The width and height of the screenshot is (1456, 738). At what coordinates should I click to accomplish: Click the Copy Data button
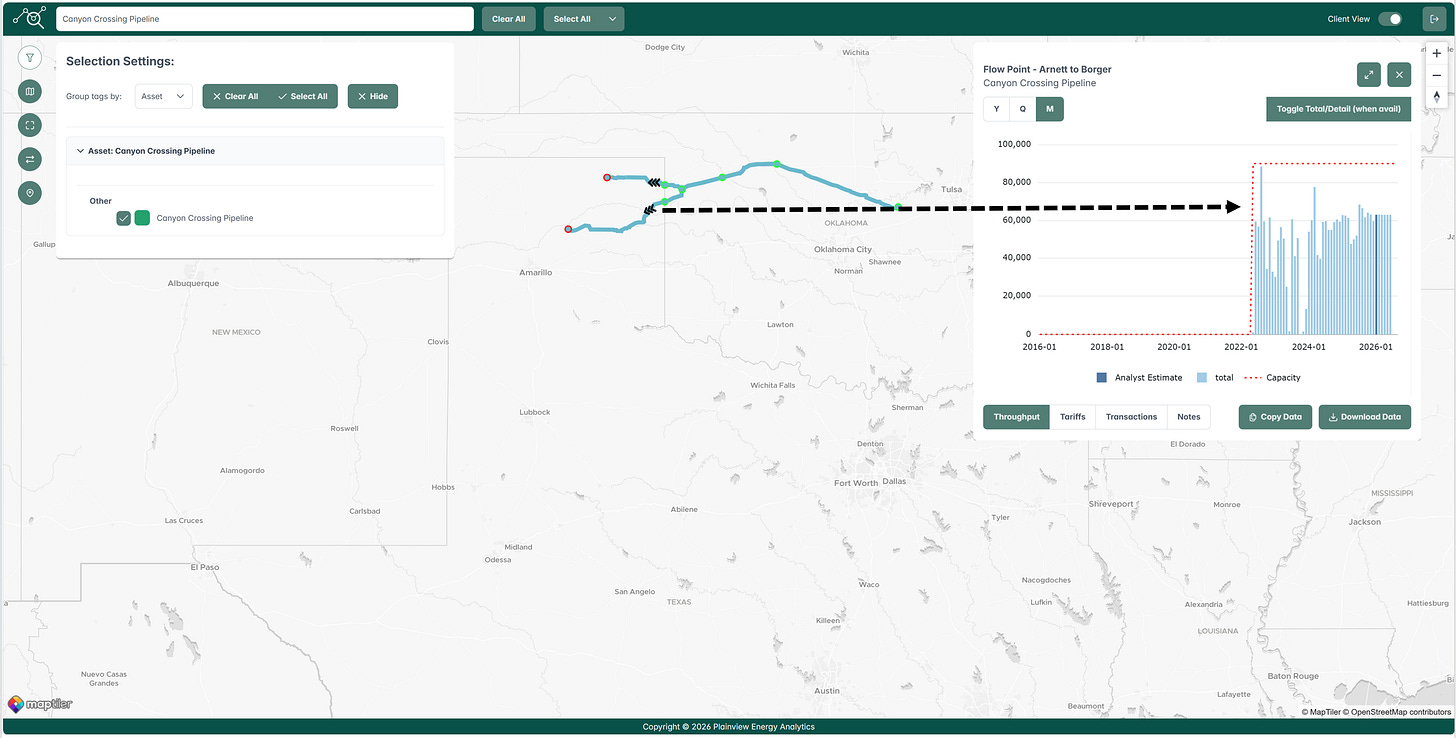click(x=1275, y=417)
